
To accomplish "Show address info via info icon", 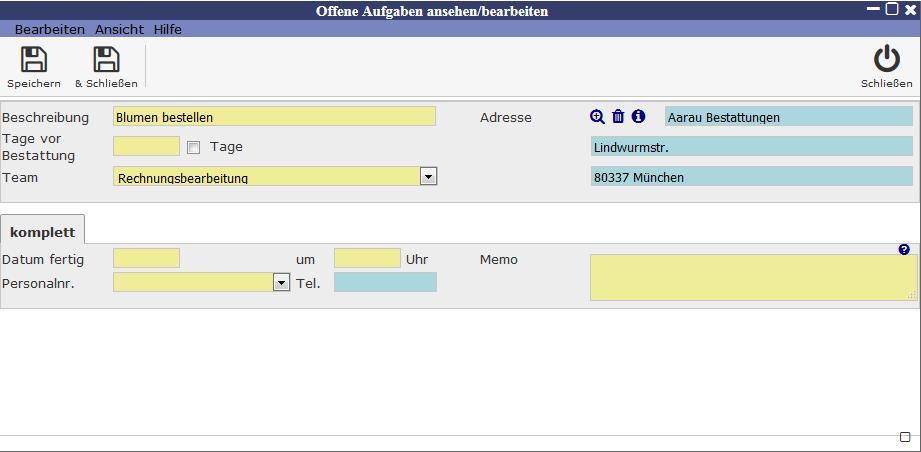I will [638, 117].
